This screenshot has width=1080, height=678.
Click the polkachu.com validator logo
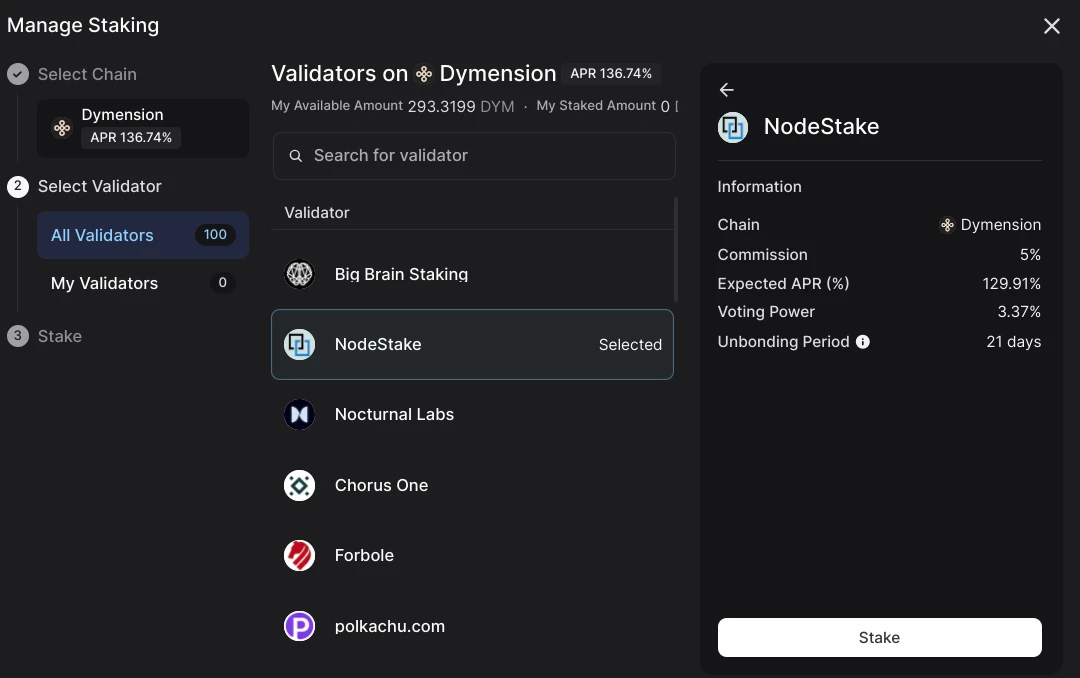(x=300, y=626)
